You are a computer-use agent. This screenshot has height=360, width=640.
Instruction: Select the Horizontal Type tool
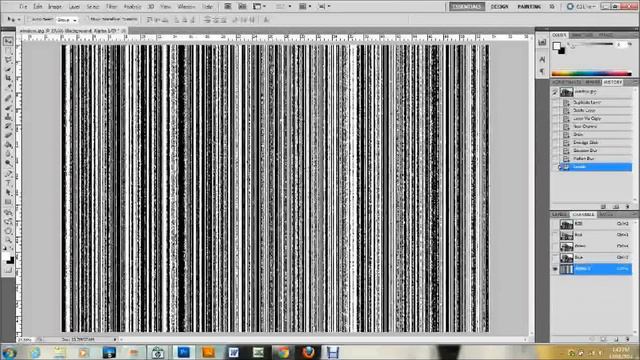[8, 184]
